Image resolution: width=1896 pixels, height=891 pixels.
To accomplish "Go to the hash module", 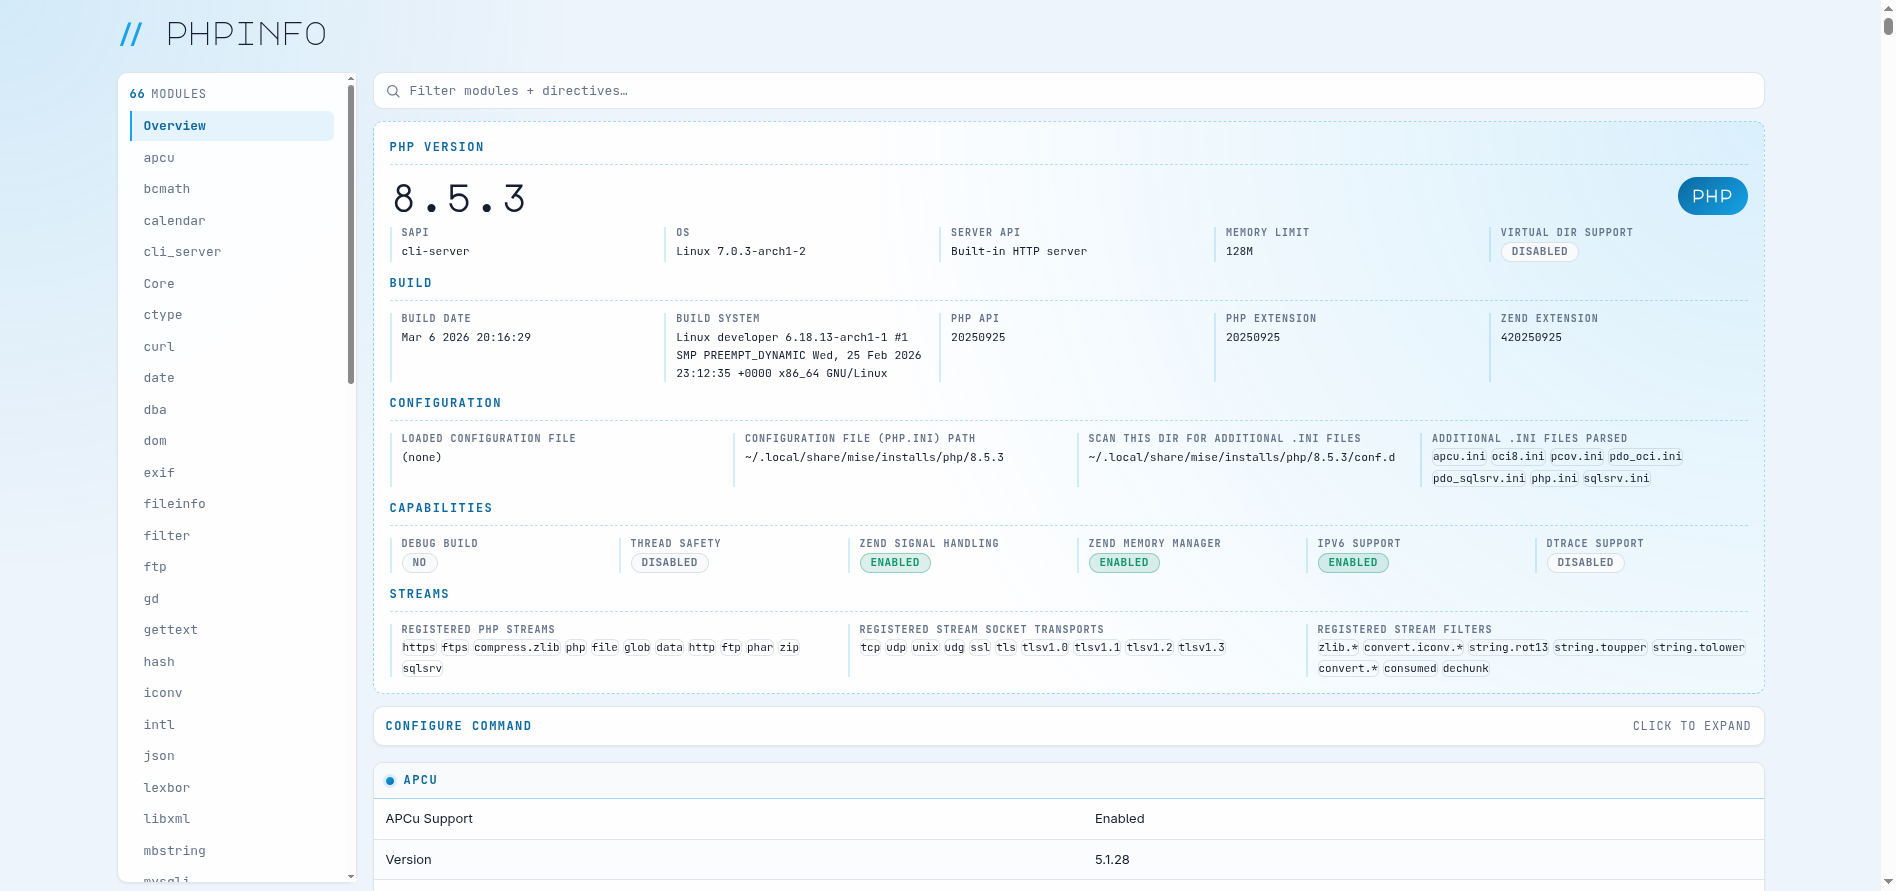I will coord(232,662).
